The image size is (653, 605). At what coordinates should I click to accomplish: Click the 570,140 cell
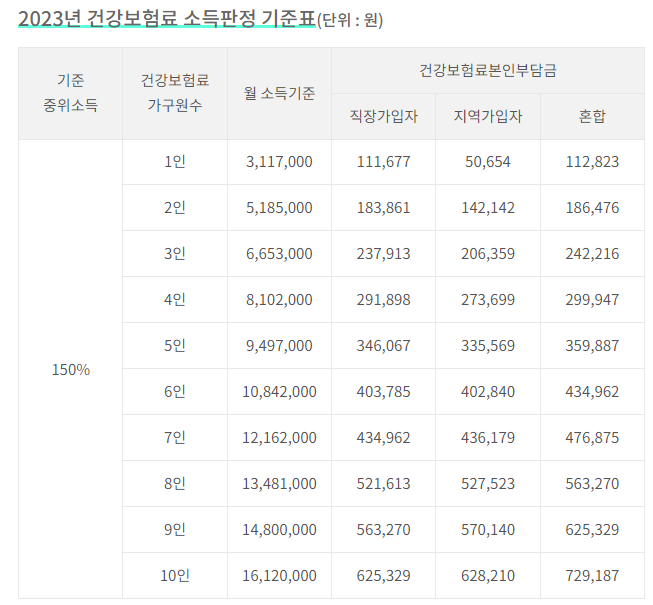click(488, 530)
